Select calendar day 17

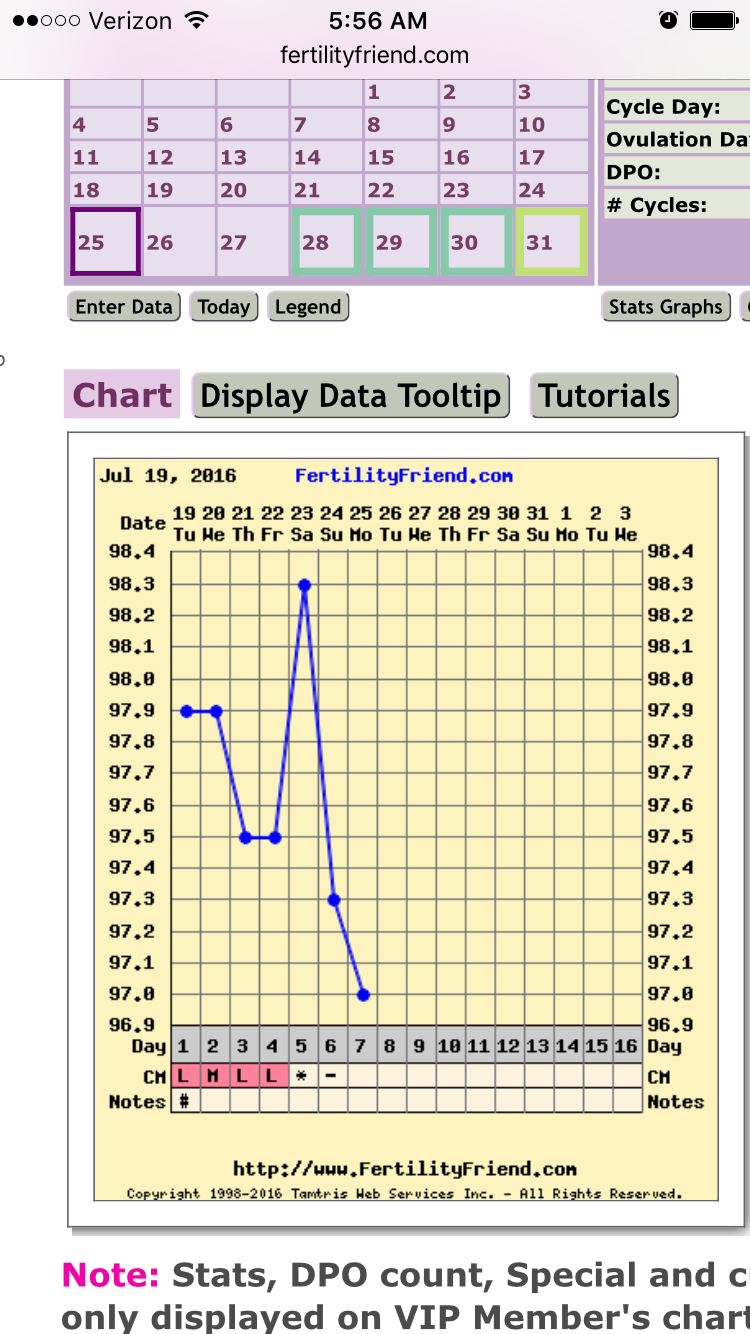551,157
